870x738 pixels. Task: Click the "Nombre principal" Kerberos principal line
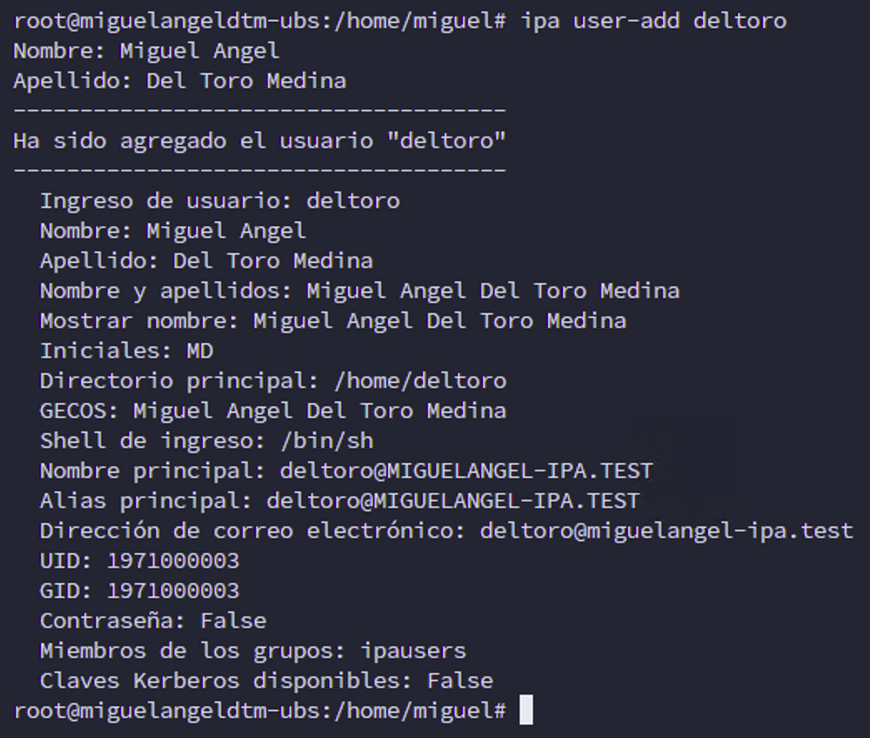(347, 470)
